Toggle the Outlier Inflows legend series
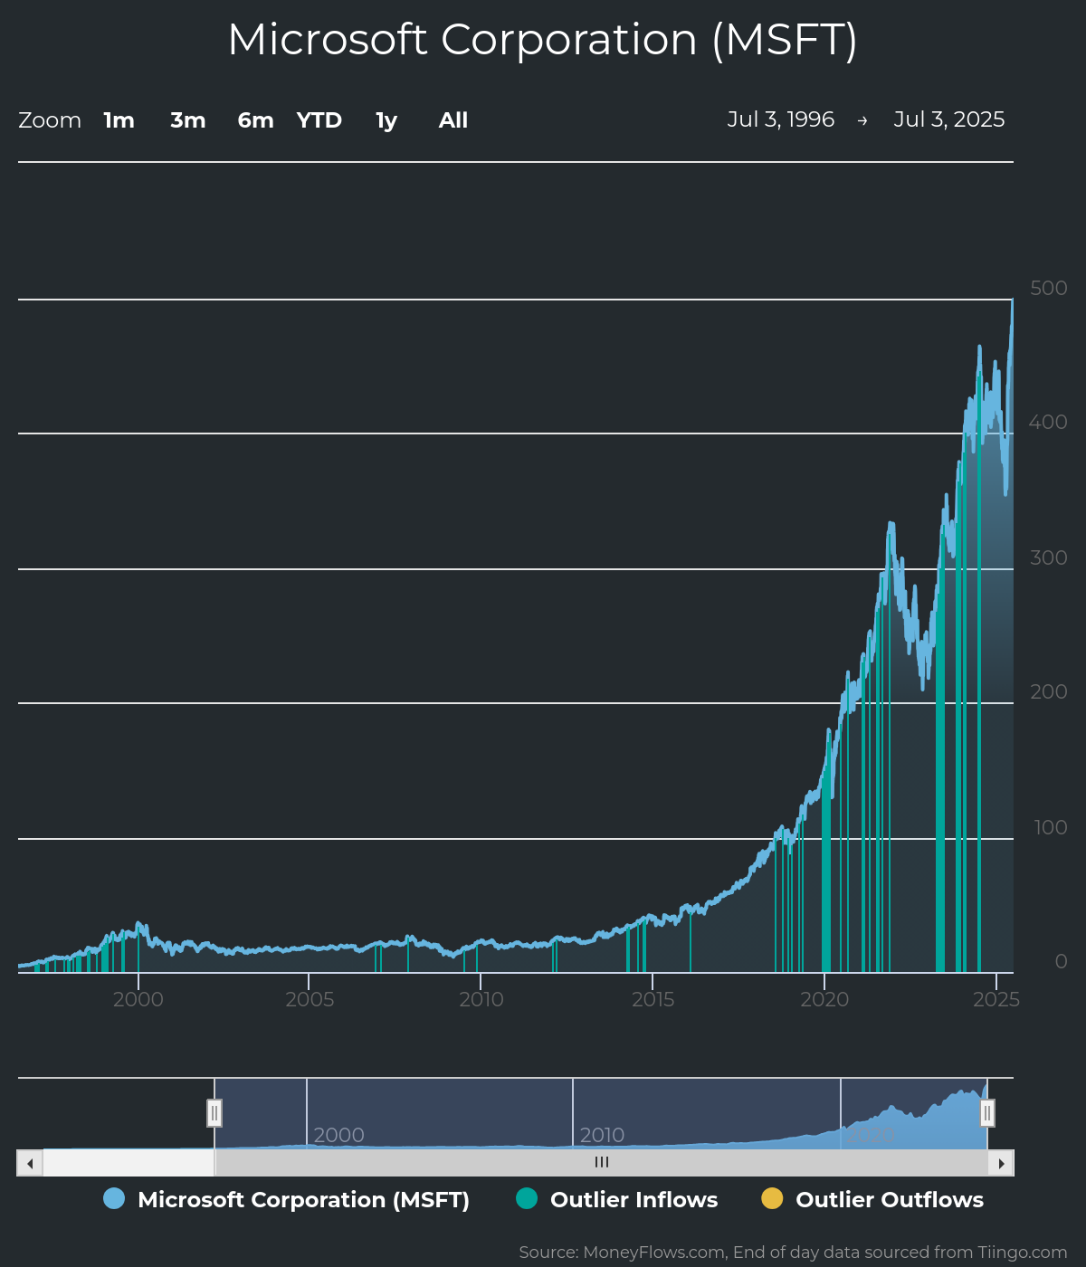 617,1199
